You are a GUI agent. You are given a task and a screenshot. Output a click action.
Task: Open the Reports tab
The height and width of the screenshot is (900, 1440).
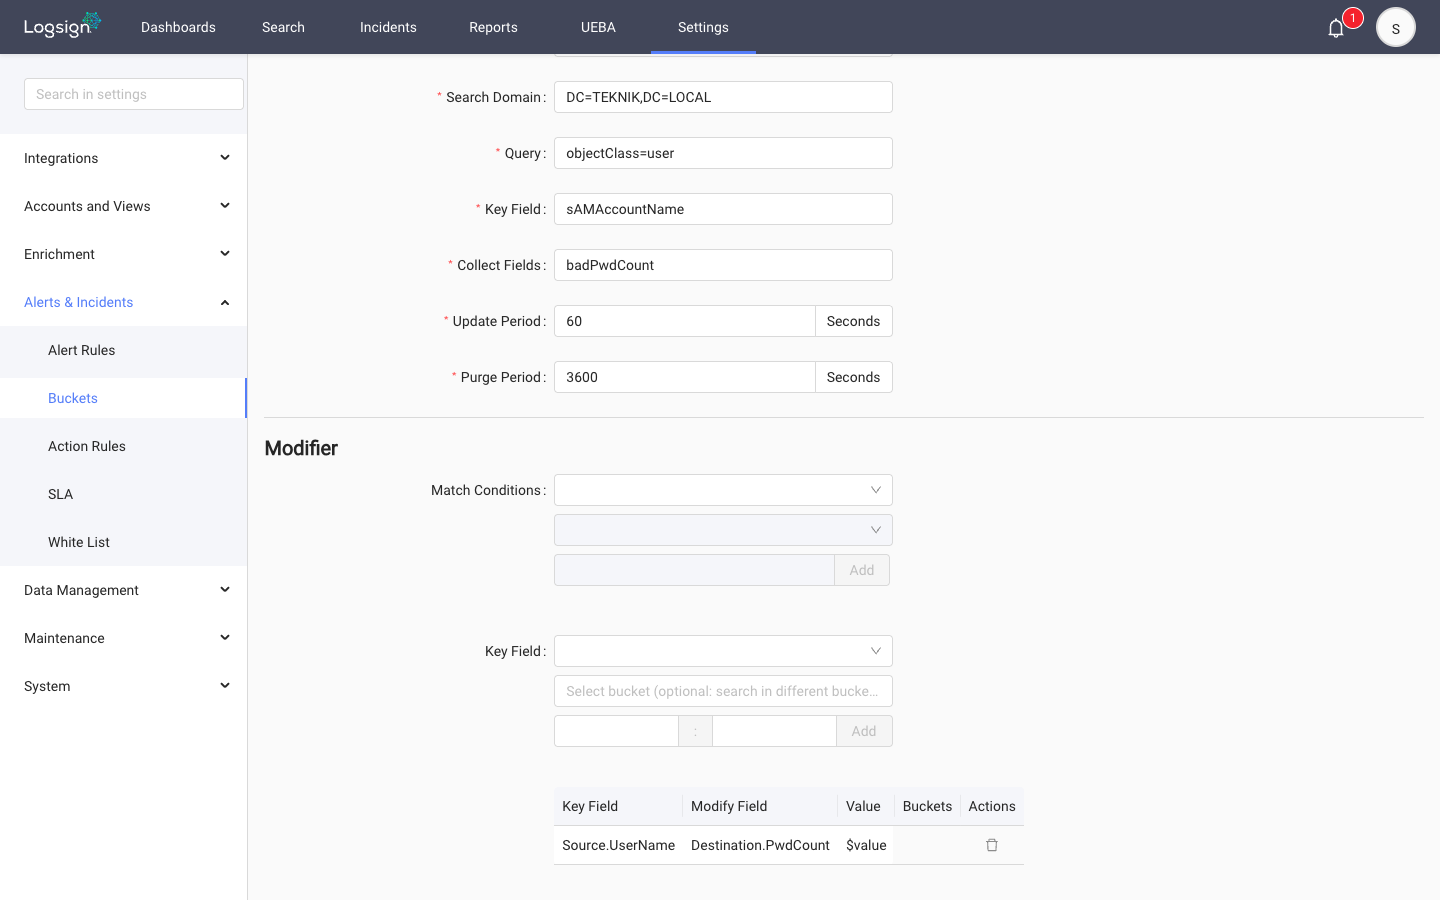493,27
